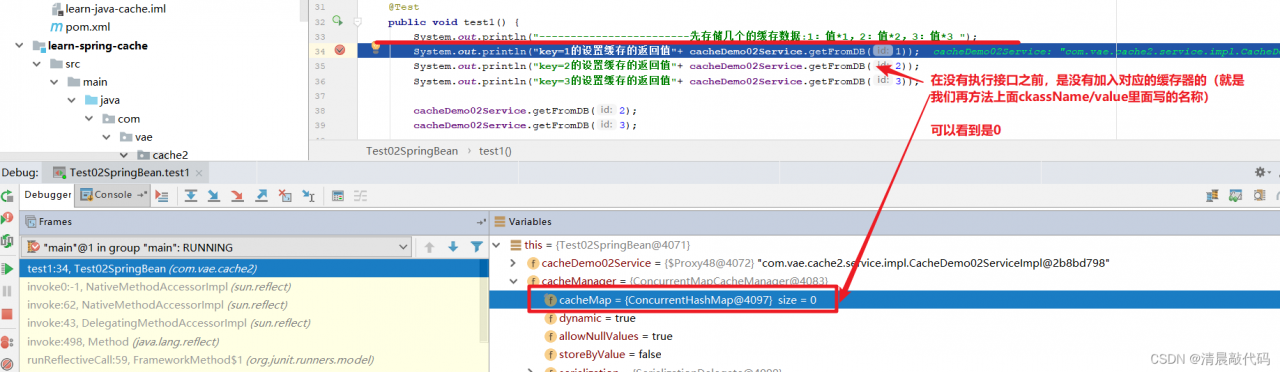1280x372 pixels.
Task: Click the Step Over icon
Action: (190, 195)
